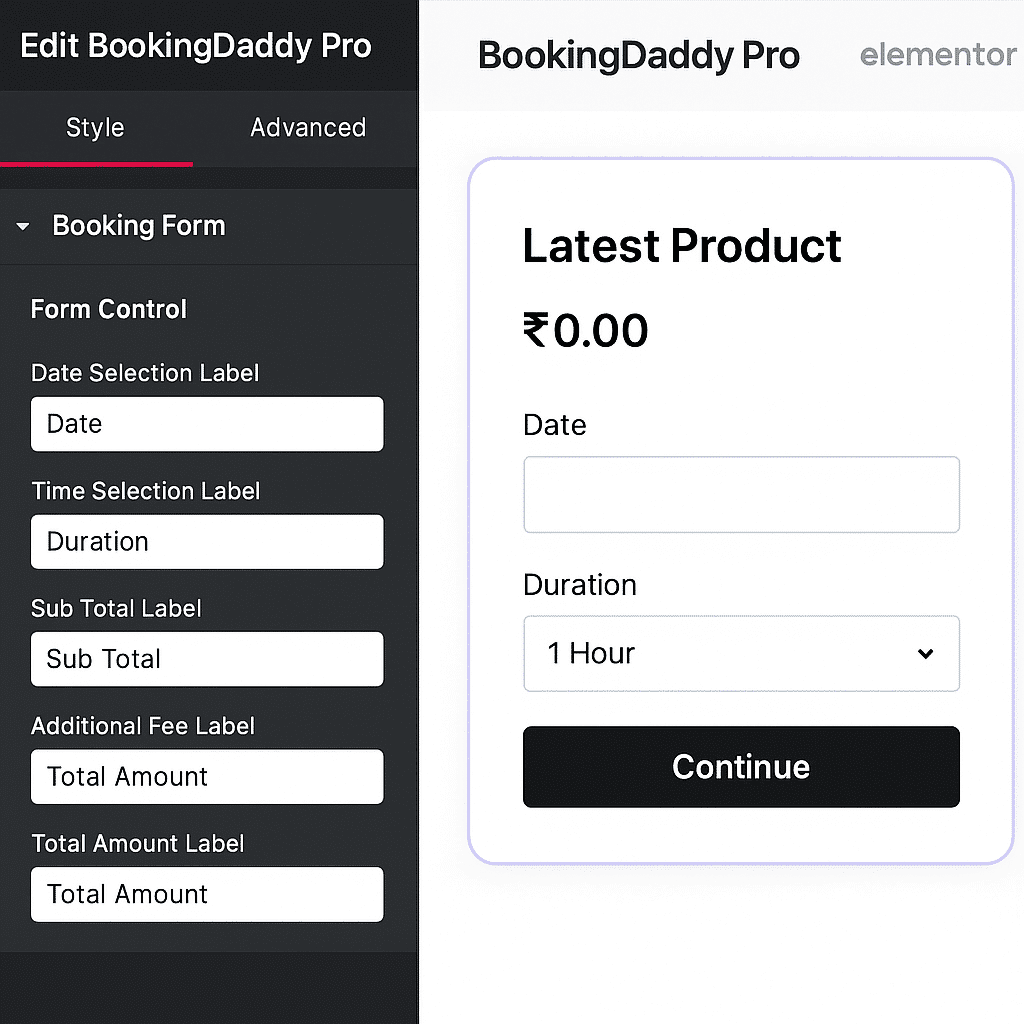Select the Latest Product heading
Image resolution: width=1024 pixels, height=1024 pixels.
(x=682, y=246)
